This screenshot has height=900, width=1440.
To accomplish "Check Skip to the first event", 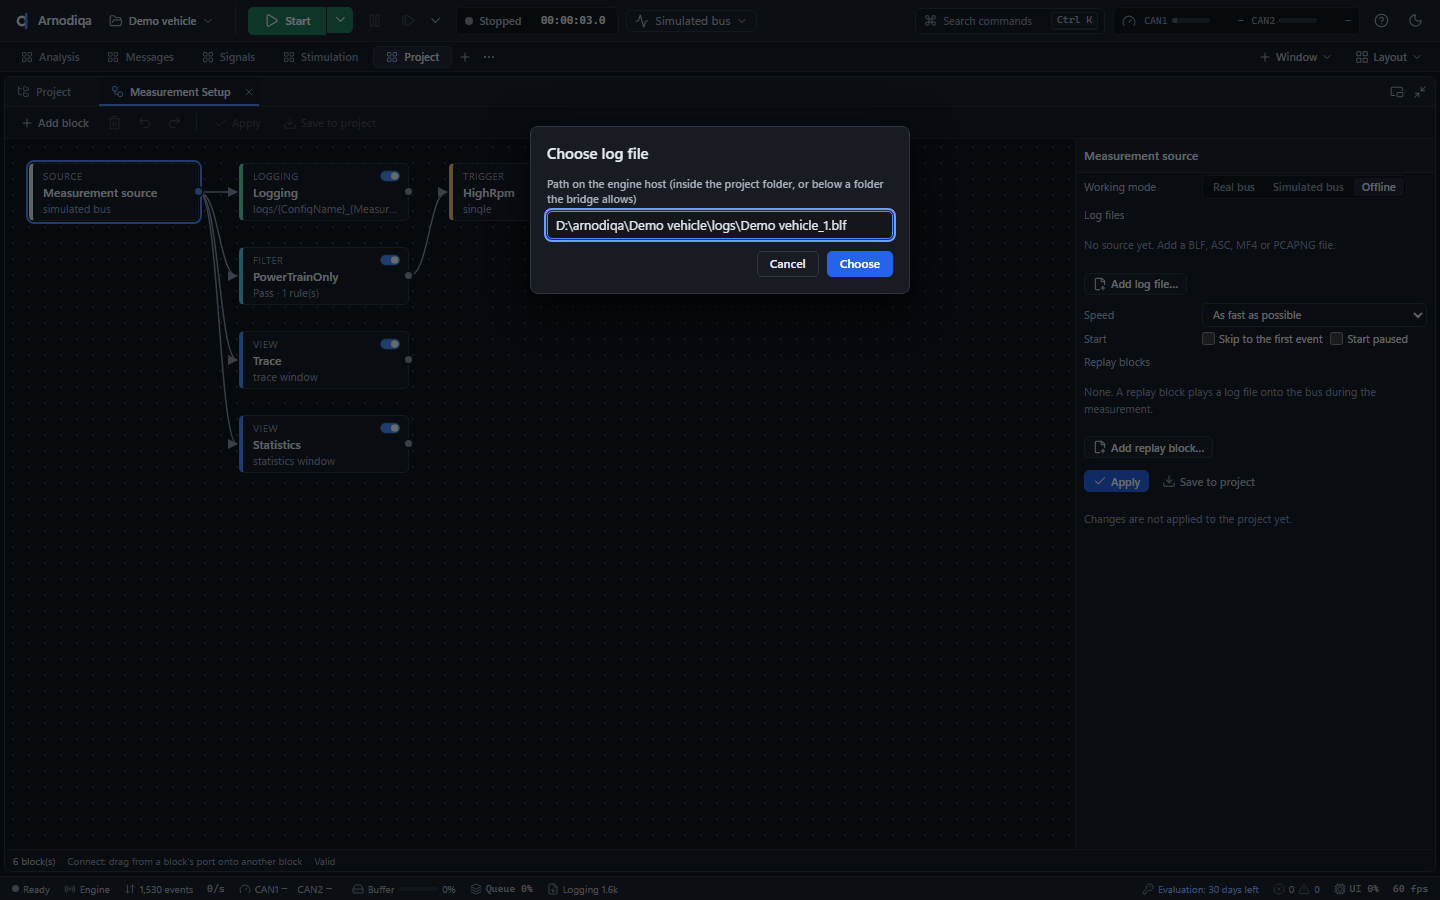I will point(1208,339).
